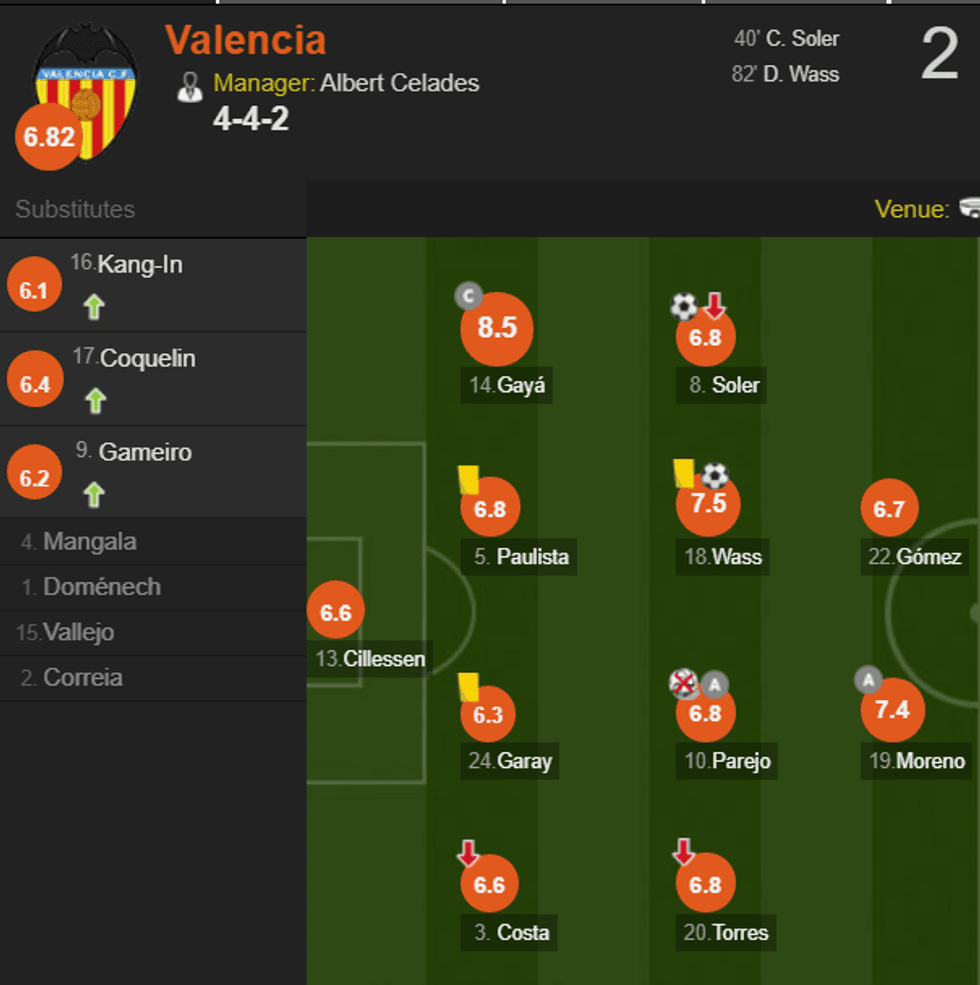Click the manager silhouette icon
980x985 pixels.
click(189, 86)
